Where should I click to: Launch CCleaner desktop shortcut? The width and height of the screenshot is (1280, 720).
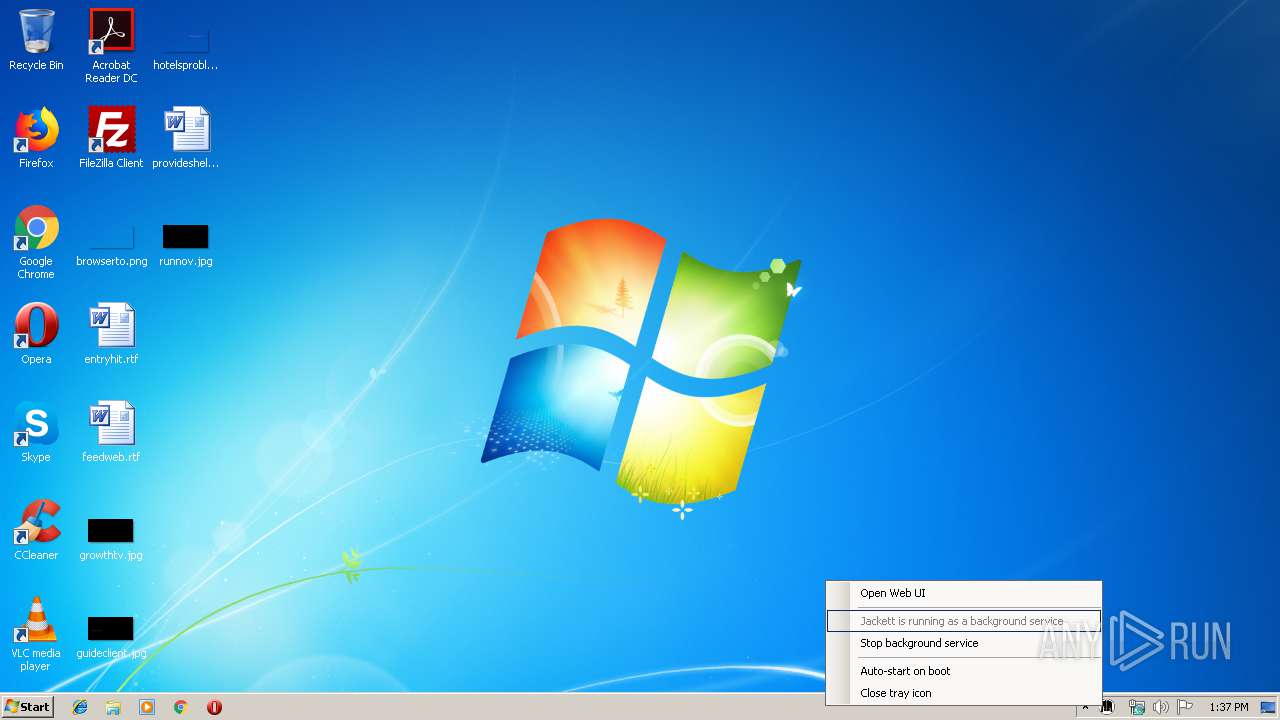point(36,530)
